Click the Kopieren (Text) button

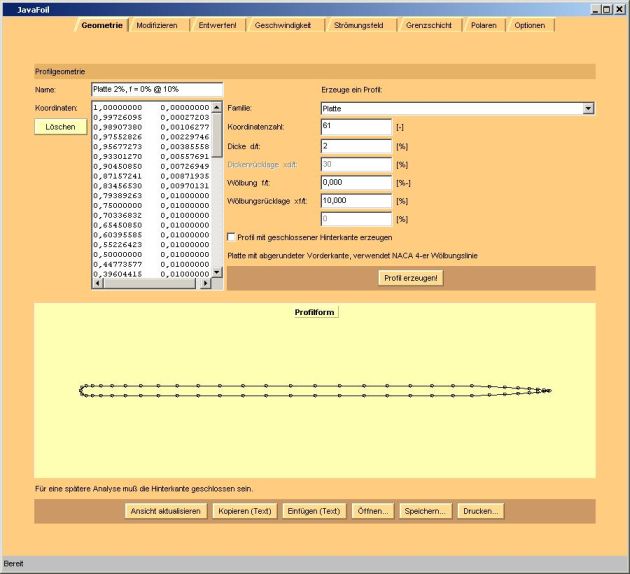click(245, 511)
